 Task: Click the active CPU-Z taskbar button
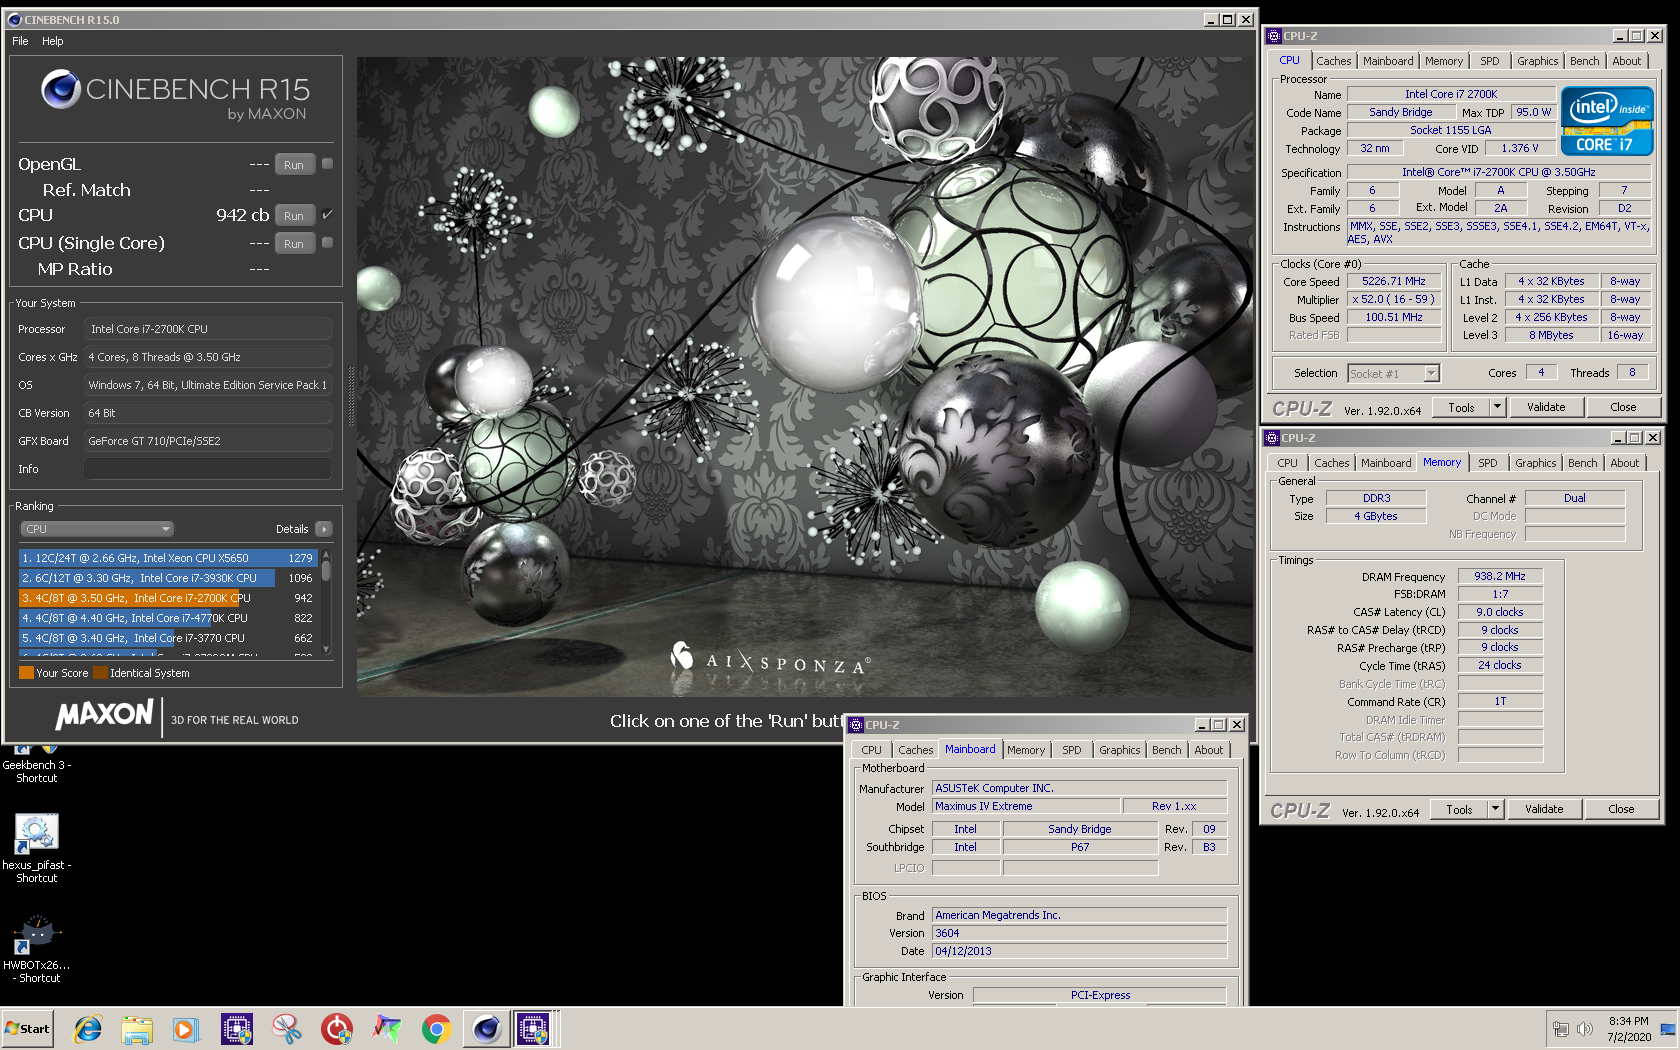pos(534,1028)
